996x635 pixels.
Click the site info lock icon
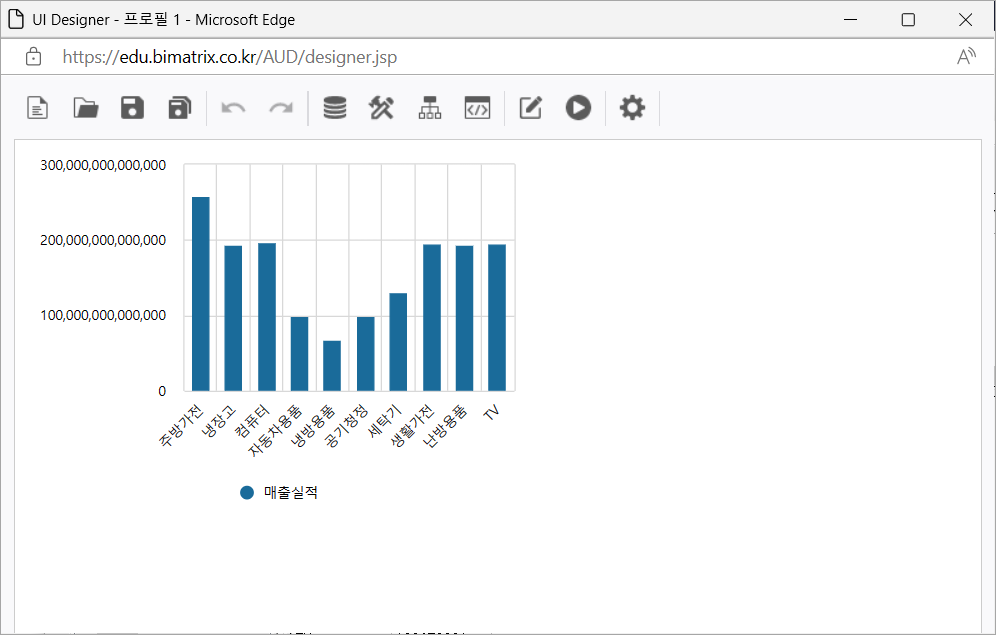coord(33,57)
